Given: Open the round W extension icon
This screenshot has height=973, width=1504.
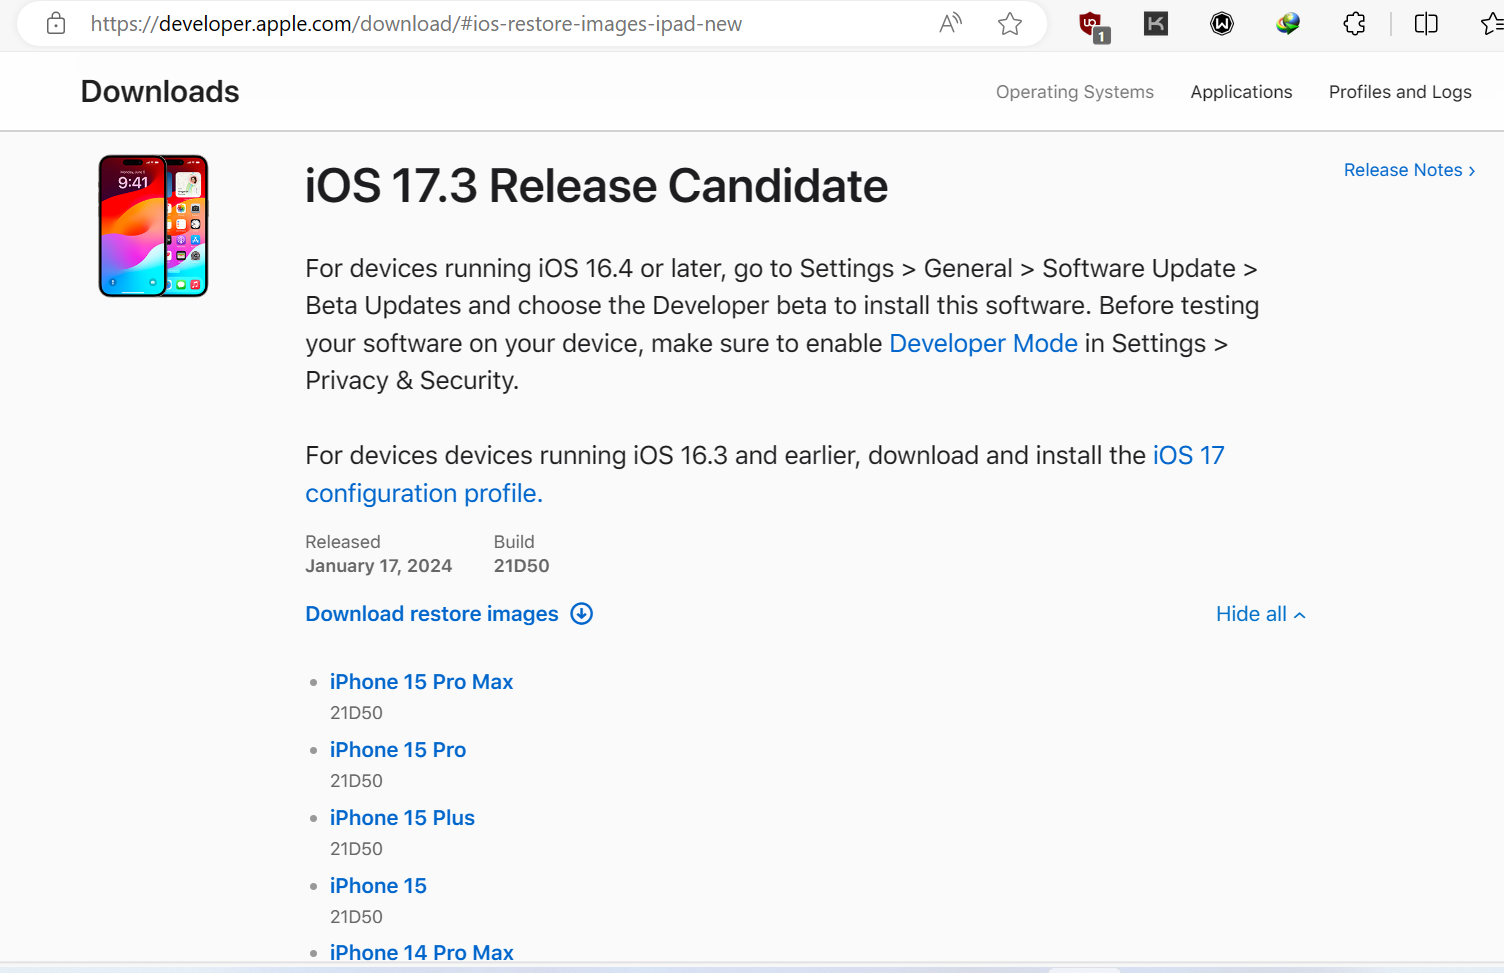Looking at the screenshot, I should tap(1222, 24).
